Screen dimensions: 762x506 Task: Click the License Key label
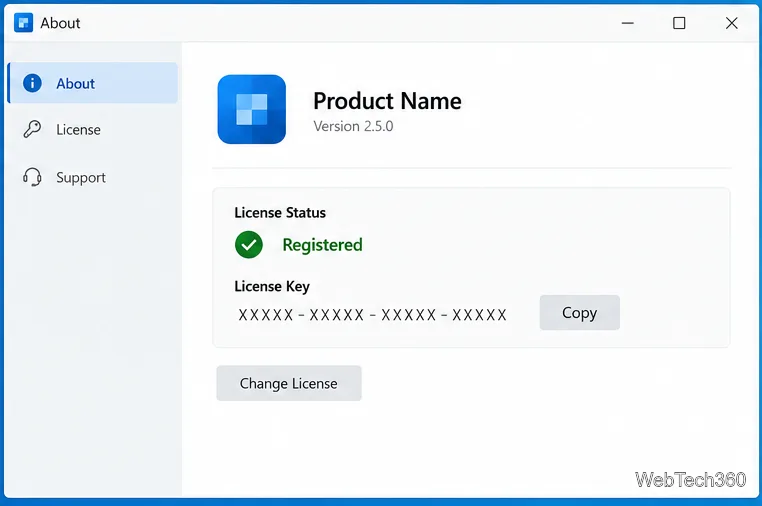[272, 286]
